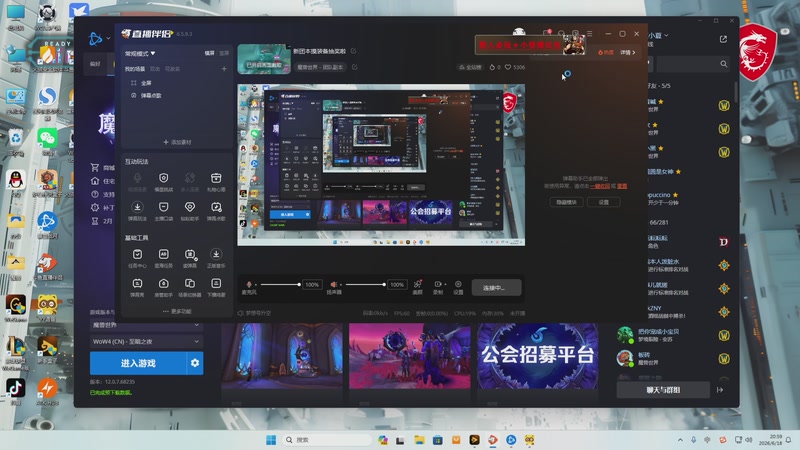The width and height of the screenshot is (800, 450).
Task: Mute the microphone (麦克风) icon
Action: (249, 285)
